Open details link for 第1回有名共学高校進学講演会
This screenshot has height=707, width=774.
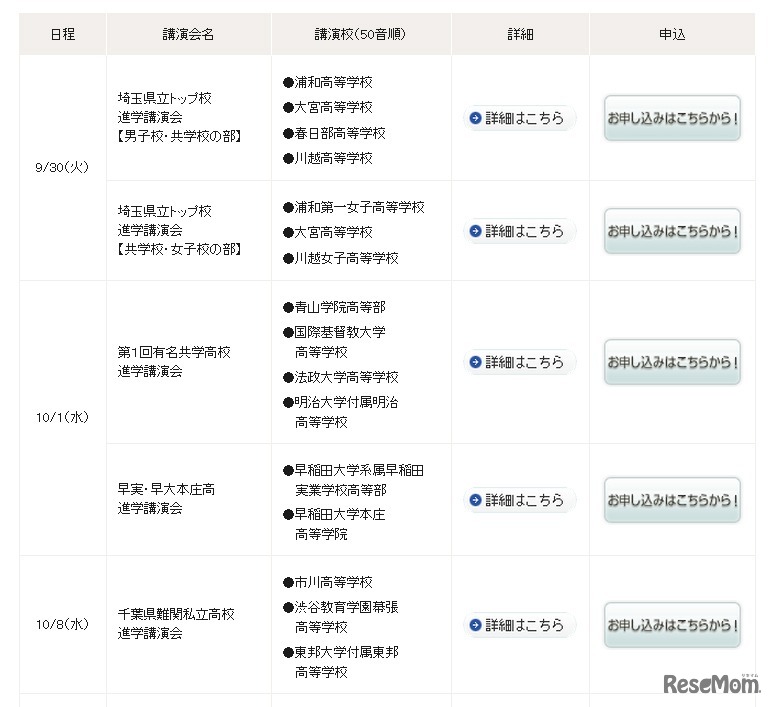click(519, 362)
